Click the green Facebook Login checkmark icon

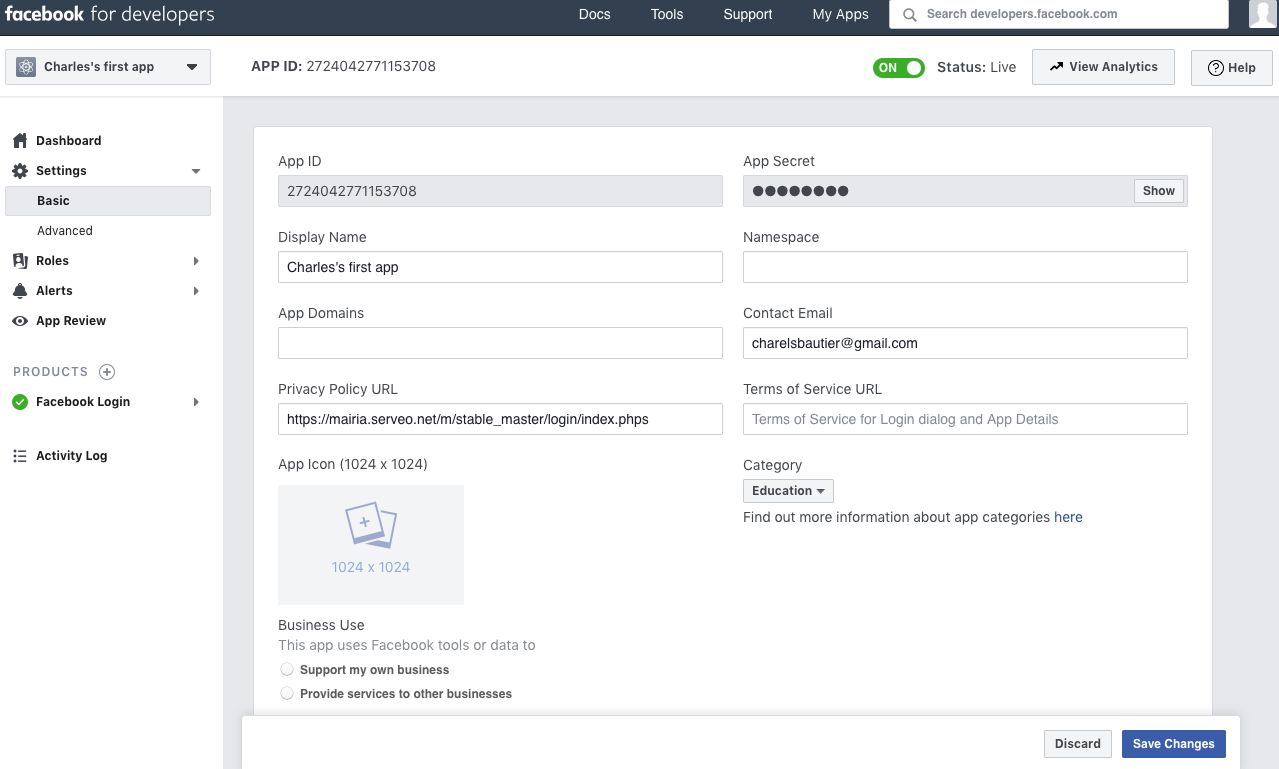coord(20,402)
